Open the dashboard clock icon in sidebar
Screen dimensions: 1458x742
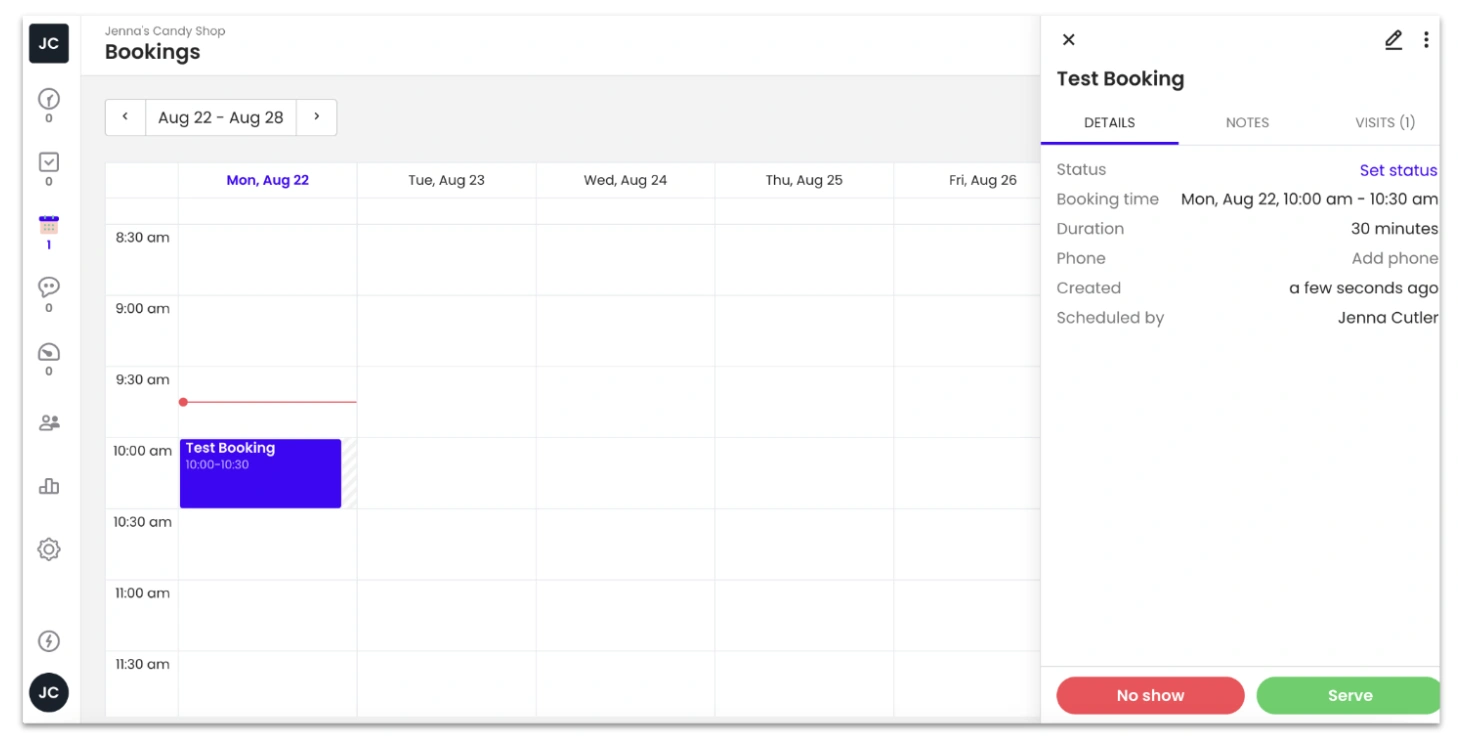coord(49,99)
